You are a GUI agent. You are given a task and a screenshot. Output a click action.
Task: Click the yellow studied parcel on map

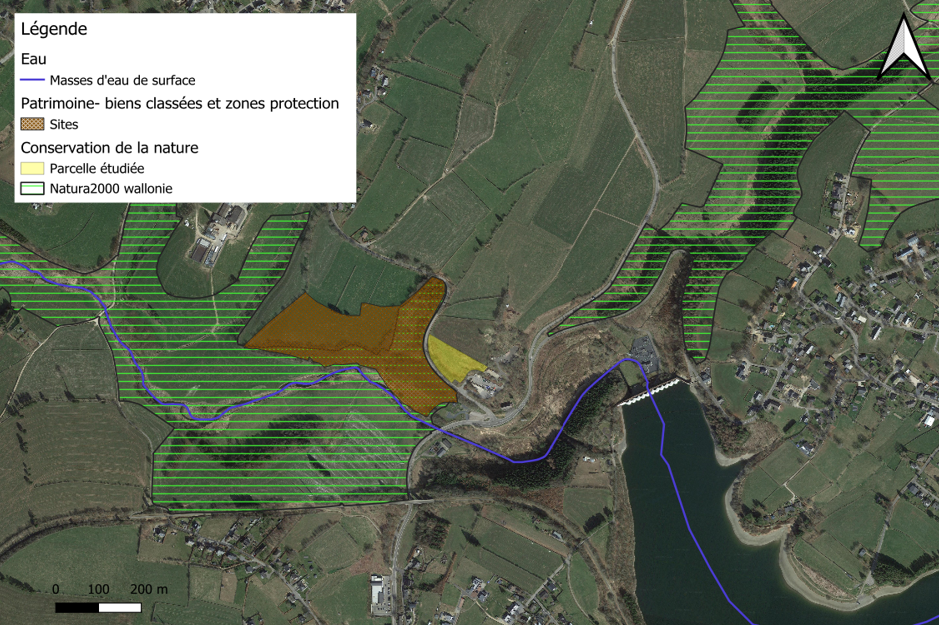[453, 359]
